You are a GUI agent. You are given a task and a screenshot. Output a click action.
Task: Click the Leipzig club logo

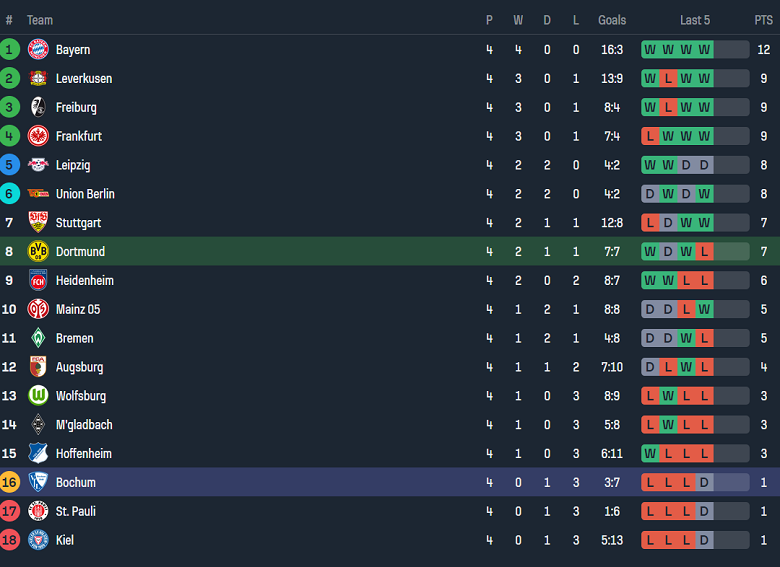(x=38, y=165)
